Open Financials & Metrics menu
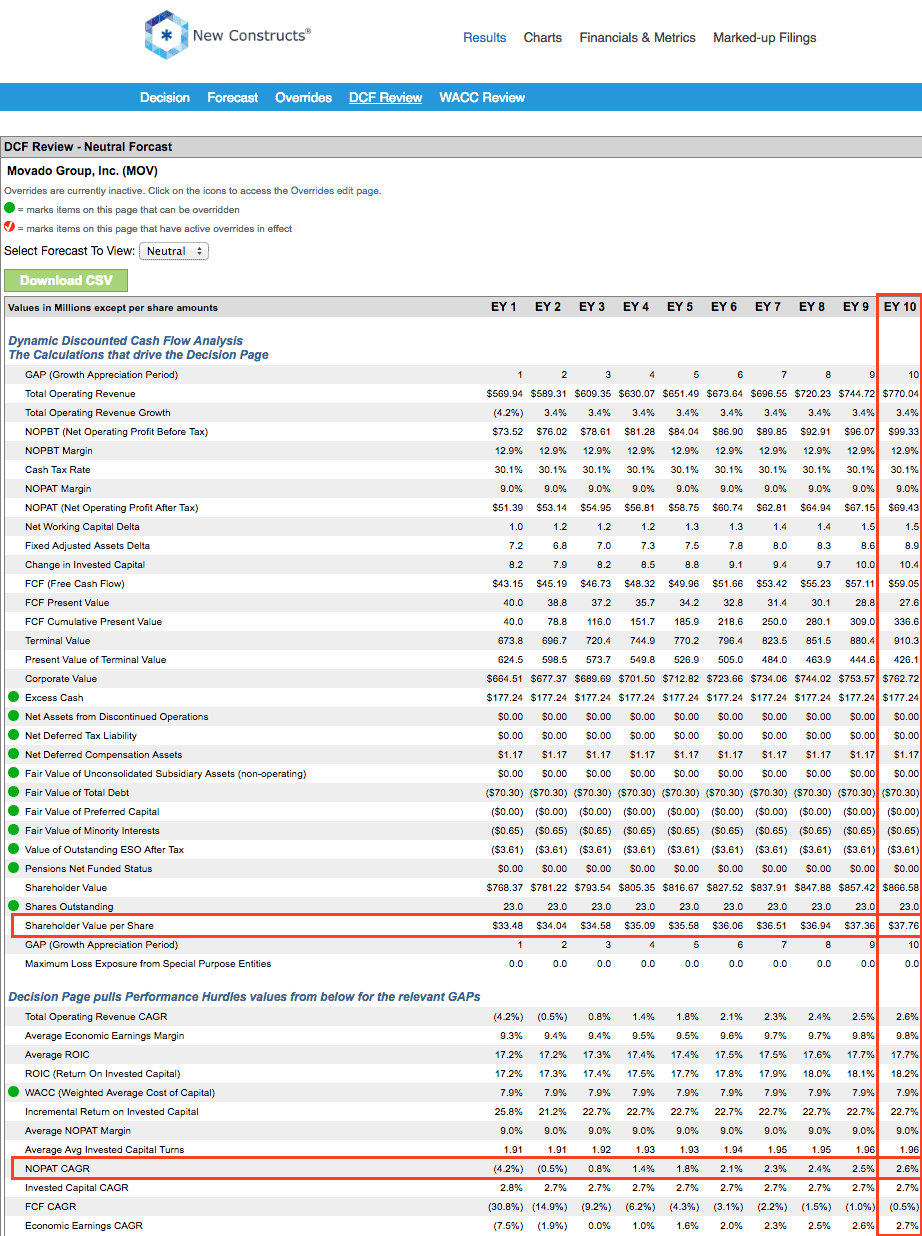The image size is (922, 1236). [x=638, y=37]
